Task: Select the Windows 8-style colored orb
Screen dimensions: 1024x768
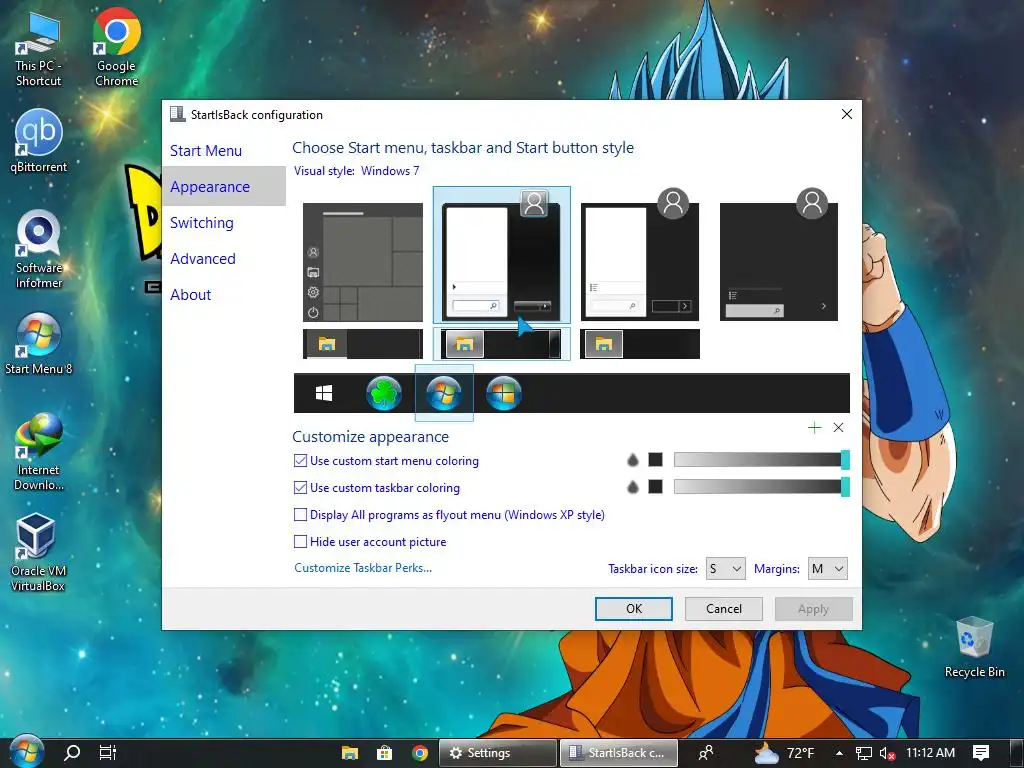Action: [504, 393]
